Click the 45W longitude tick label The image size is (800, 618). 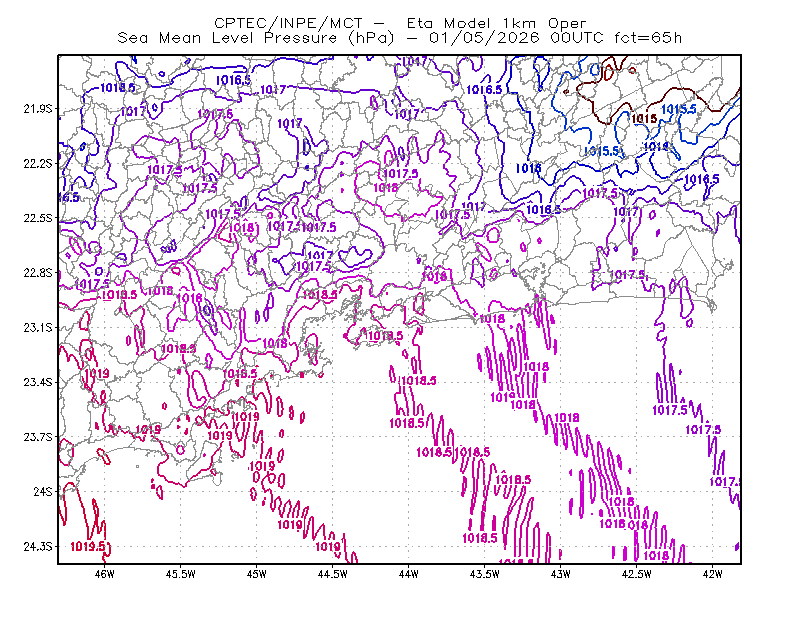(x=257, y=574)
